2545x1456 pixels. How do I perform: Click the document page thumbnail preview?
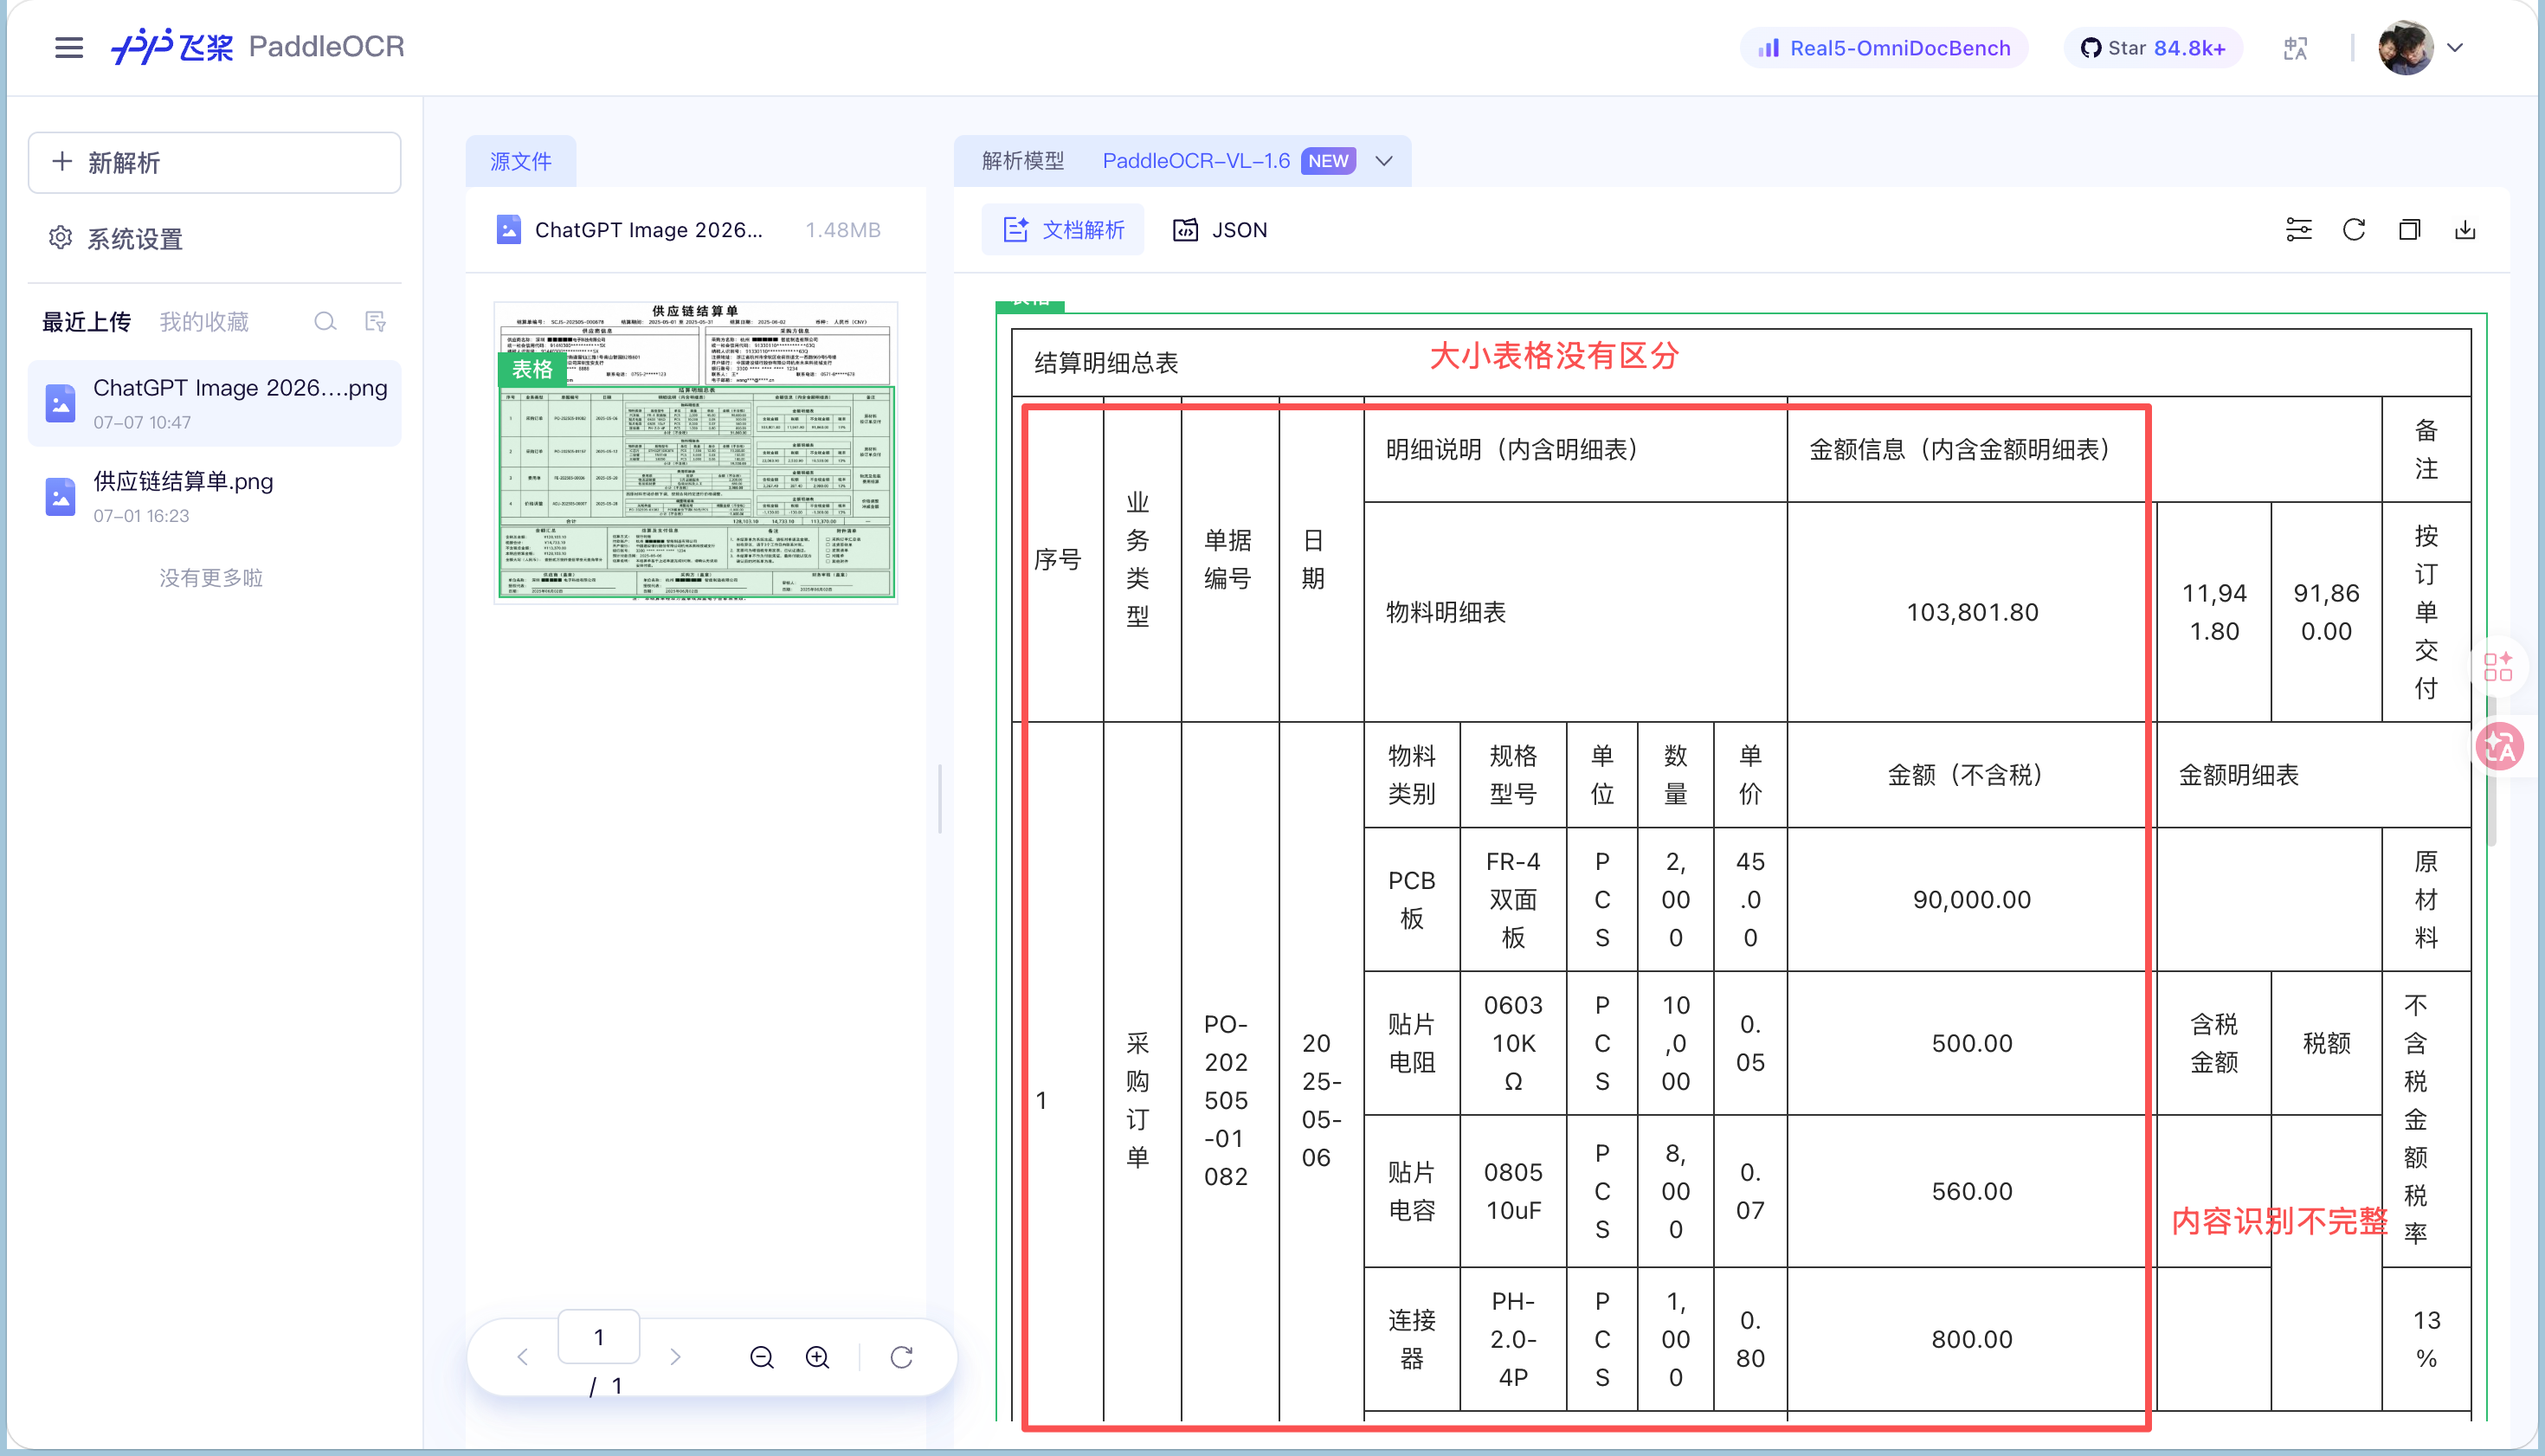point(696,452)
